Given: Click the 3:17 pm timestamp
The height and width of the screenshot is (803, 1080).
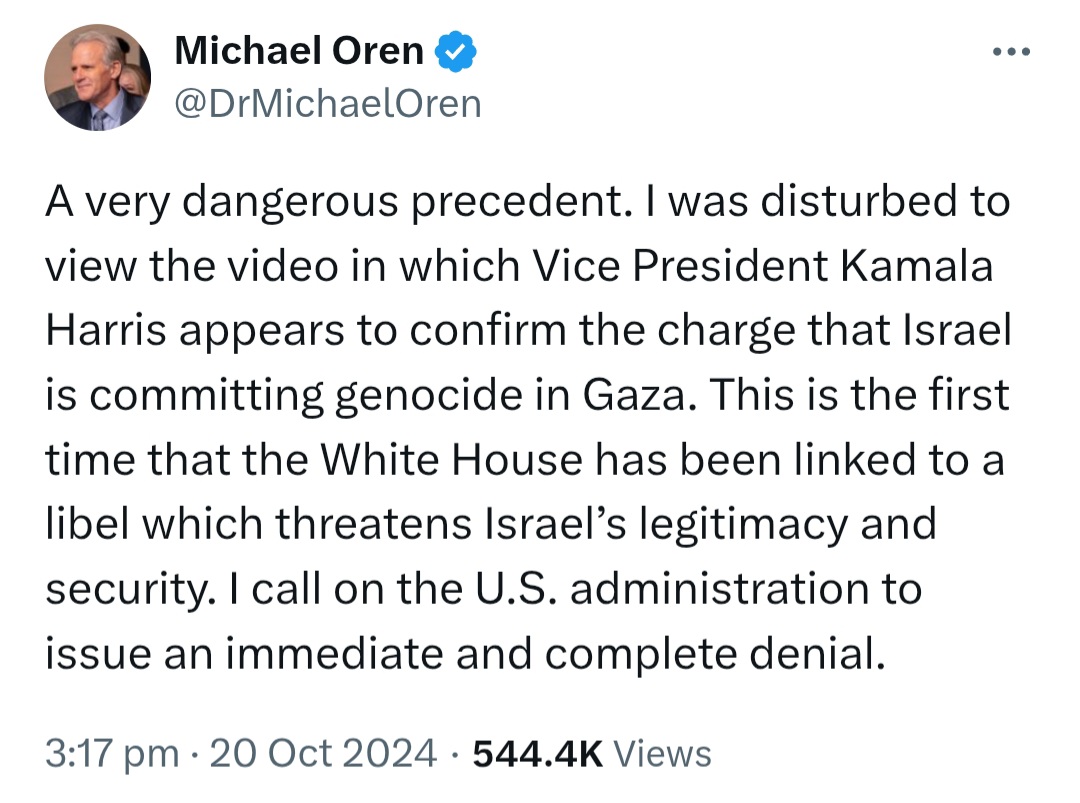Looking at the screenshot, I should tap(112, 753).
